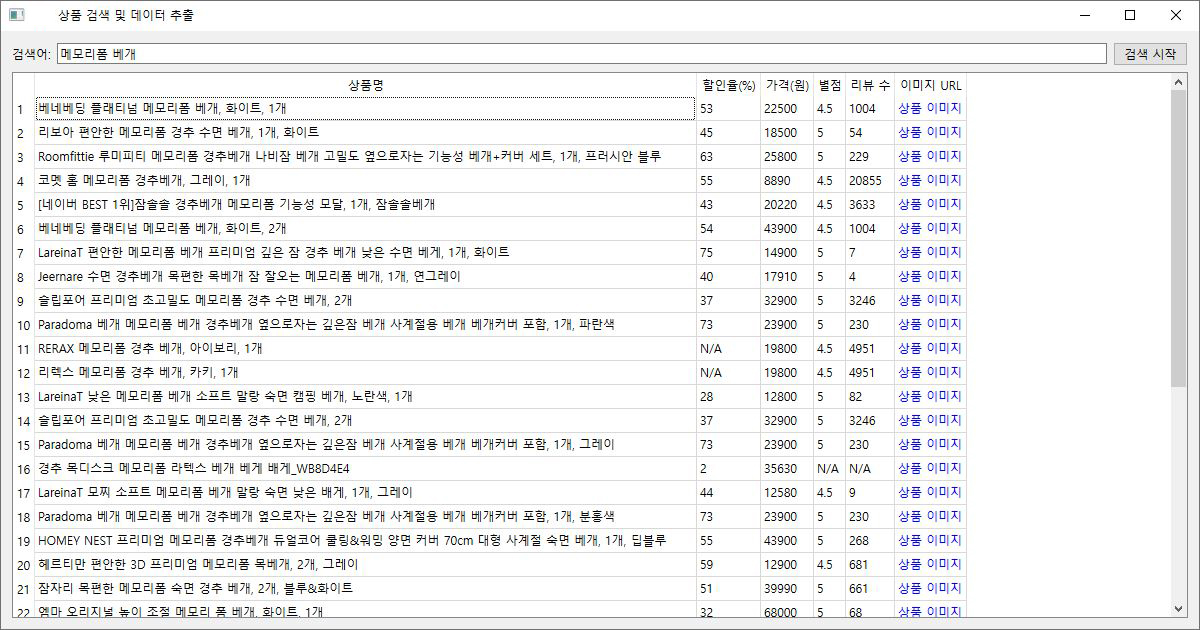Select row header number 5
Screen dimensions: 1200x630
(22, 205)
